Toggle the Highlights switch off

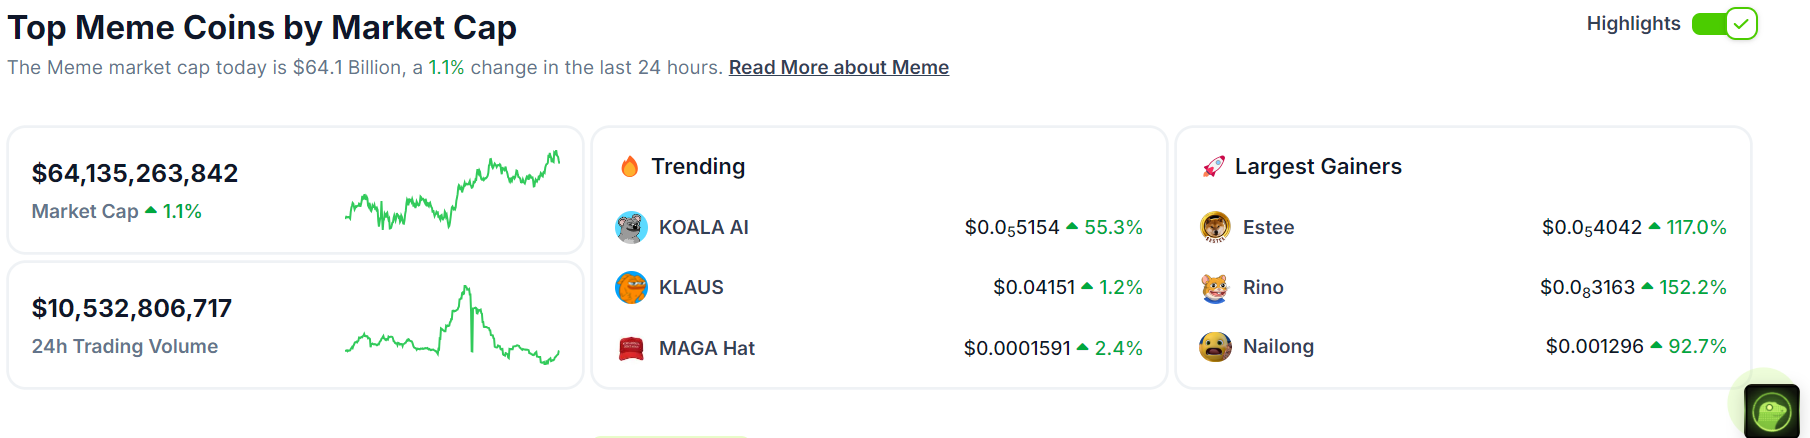pyautogui.click(x=1724, y=24)
